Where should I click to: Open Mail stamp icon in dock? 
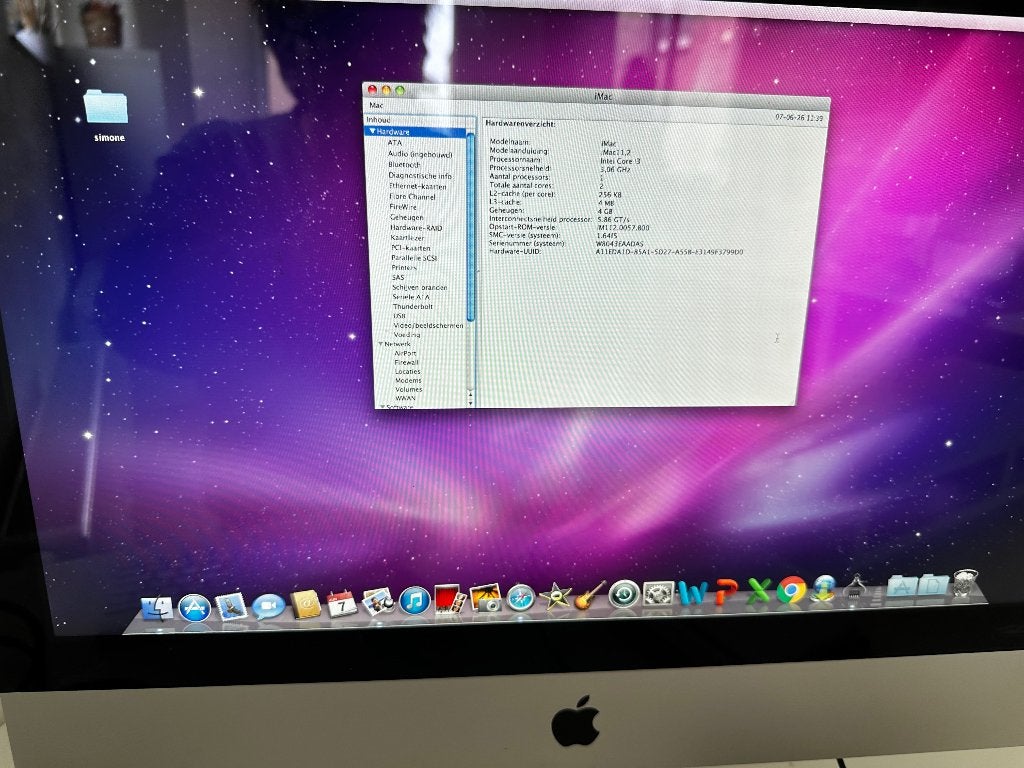[x=231, y=607]
